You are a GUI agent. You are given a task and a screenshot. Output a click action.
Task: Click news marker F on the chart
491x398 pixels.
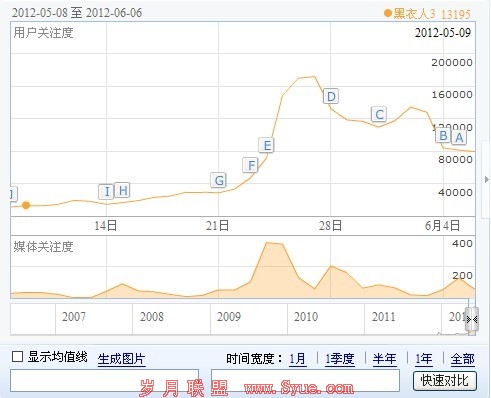pyautogui.click(x=251, y=165)
